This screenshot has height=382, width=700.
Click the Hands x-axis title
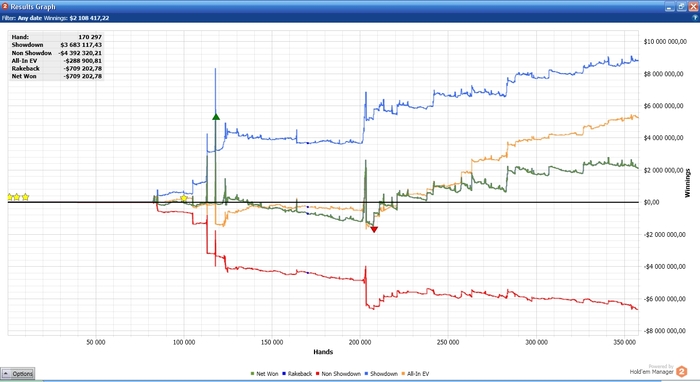click(x=323, y=352)
